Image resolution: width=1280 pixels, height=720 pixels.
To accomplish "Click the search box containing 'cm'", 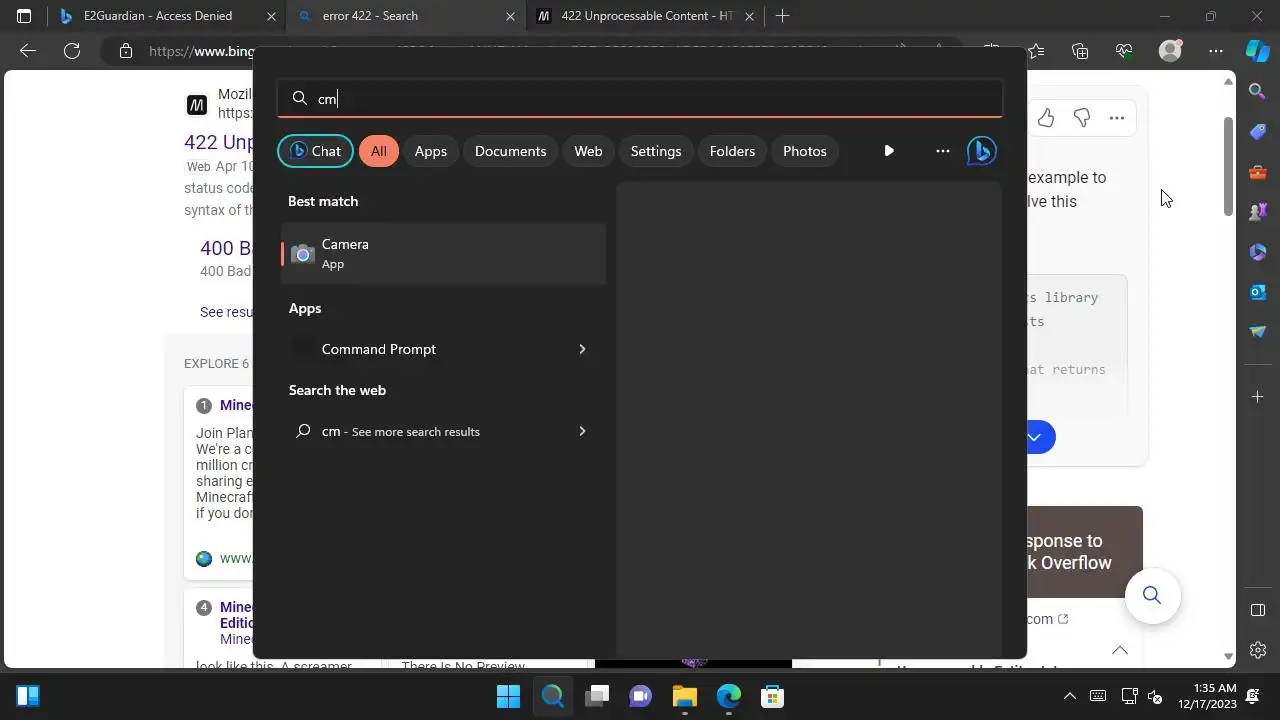I will (x=640, y=98).
